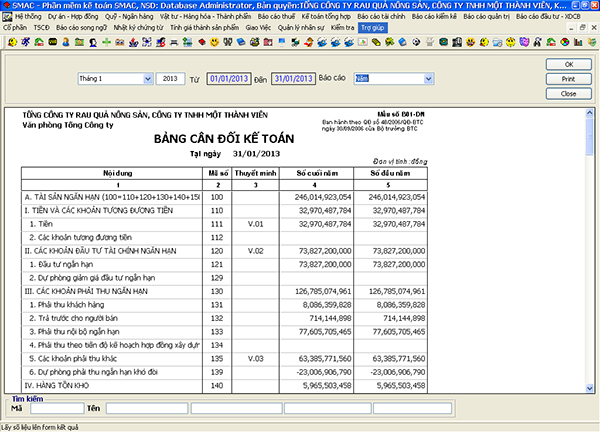Select row '1. Phải thu khách hàng'
600x432 pixels.
click(x=224, y=305)
